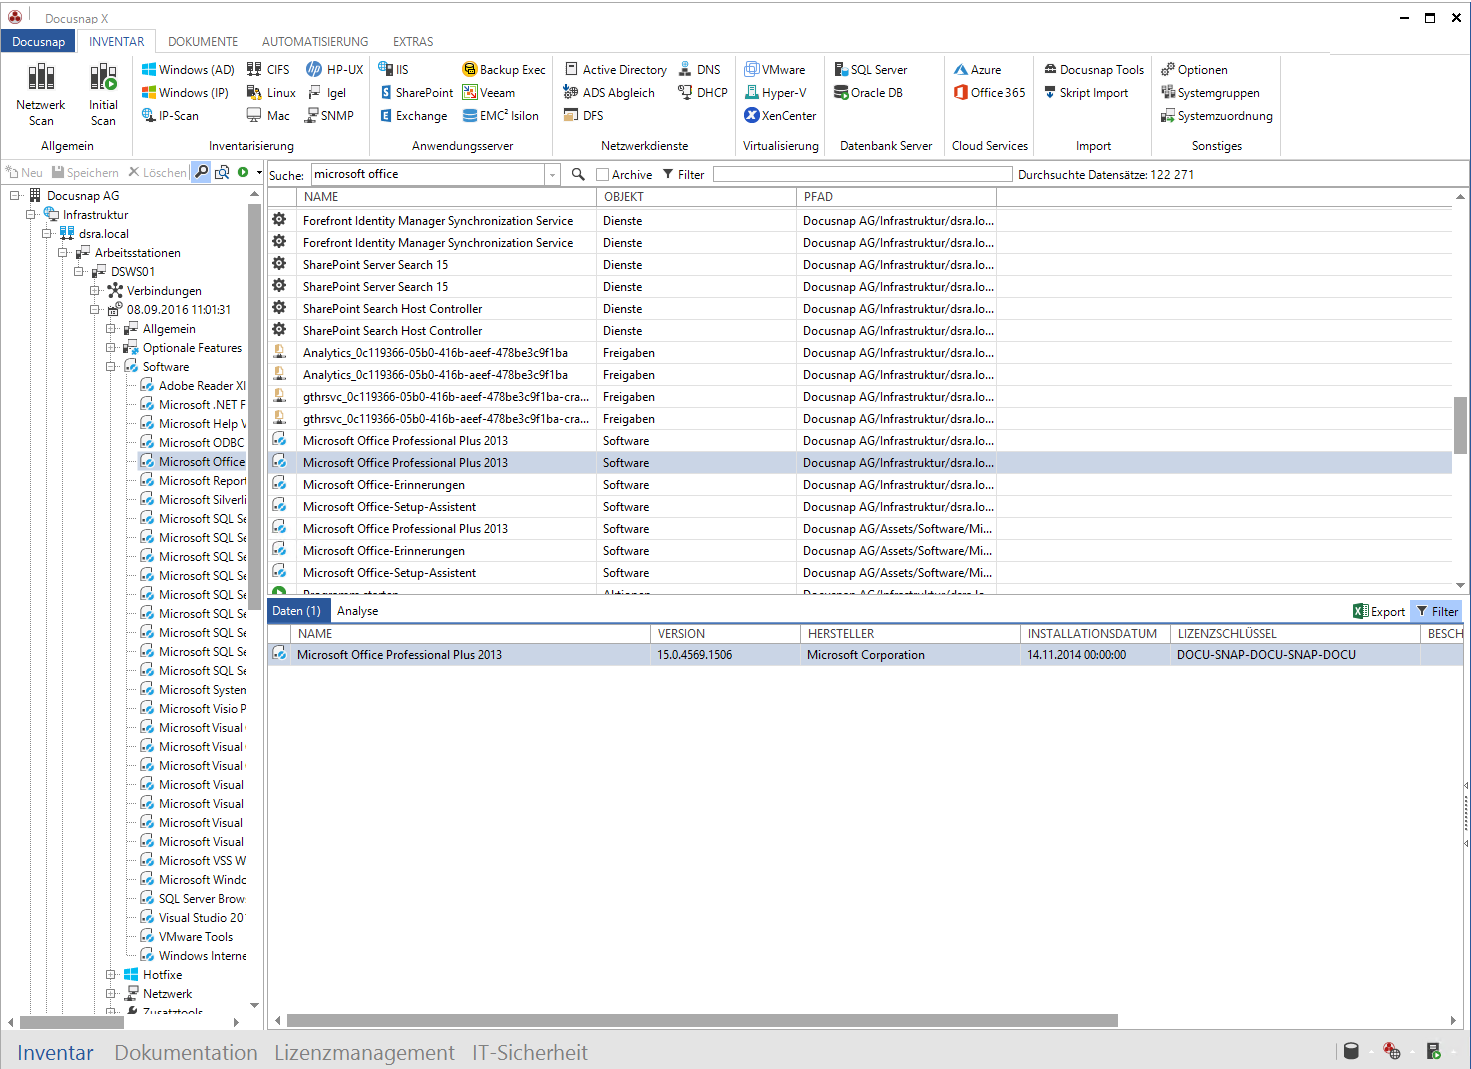Collapse the Infrastruktur tree node
Screen dimensions: 1471x1069
[31, 214]
